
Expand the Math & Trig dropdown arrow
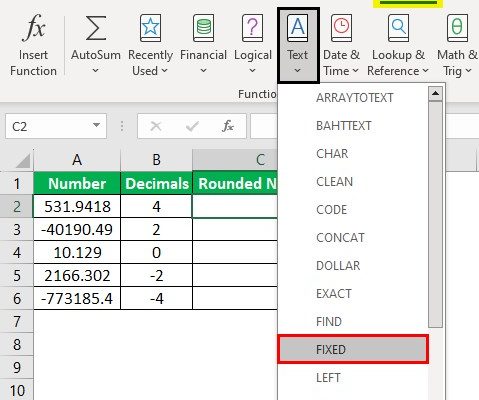point(468,71)
